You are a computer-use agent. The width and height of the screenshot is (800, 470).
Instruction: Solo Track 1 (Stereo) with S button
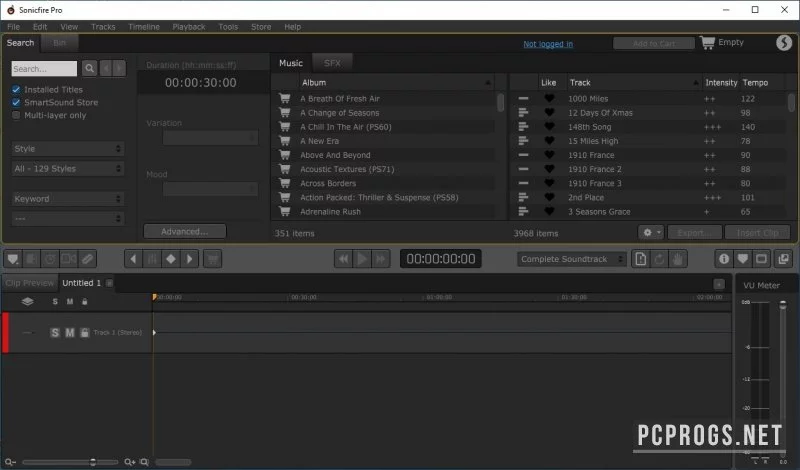click(x=55, y=333)
